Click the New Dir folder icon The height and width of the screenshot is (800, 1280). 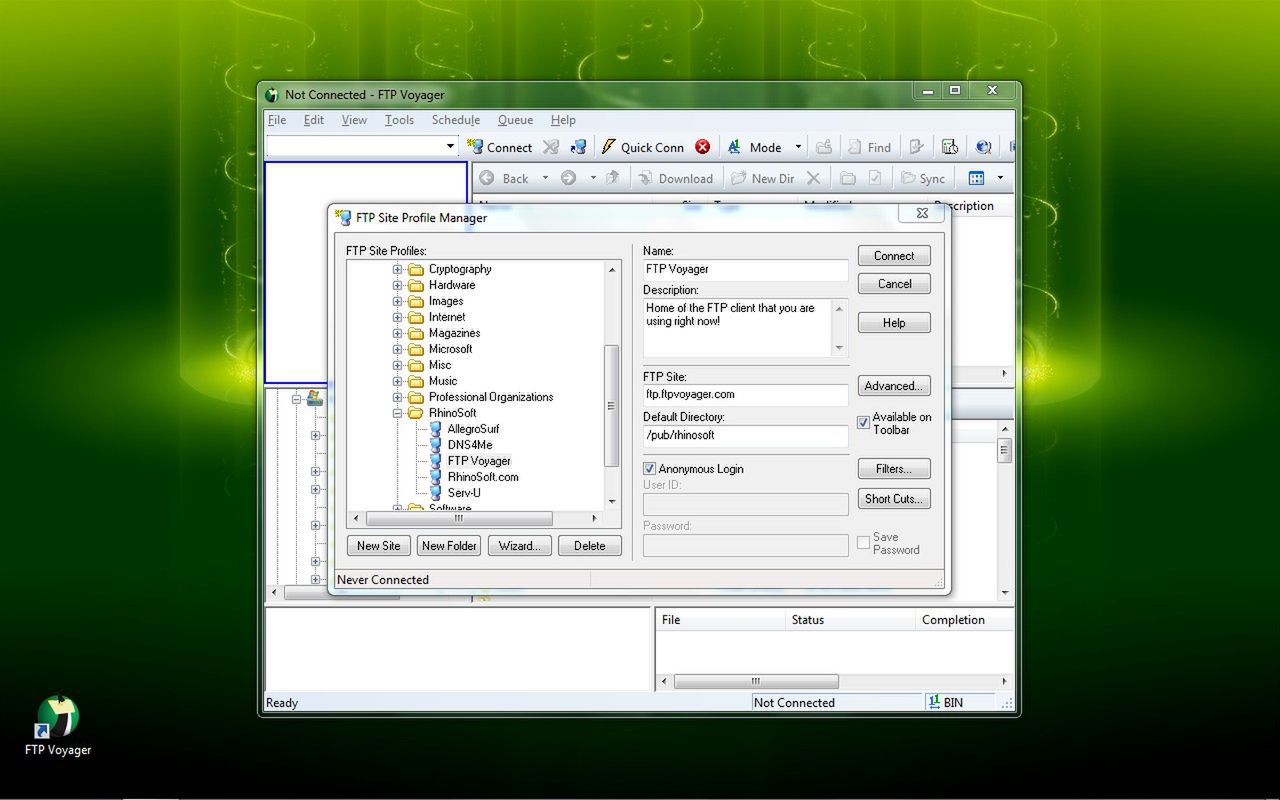click(739, 178)
